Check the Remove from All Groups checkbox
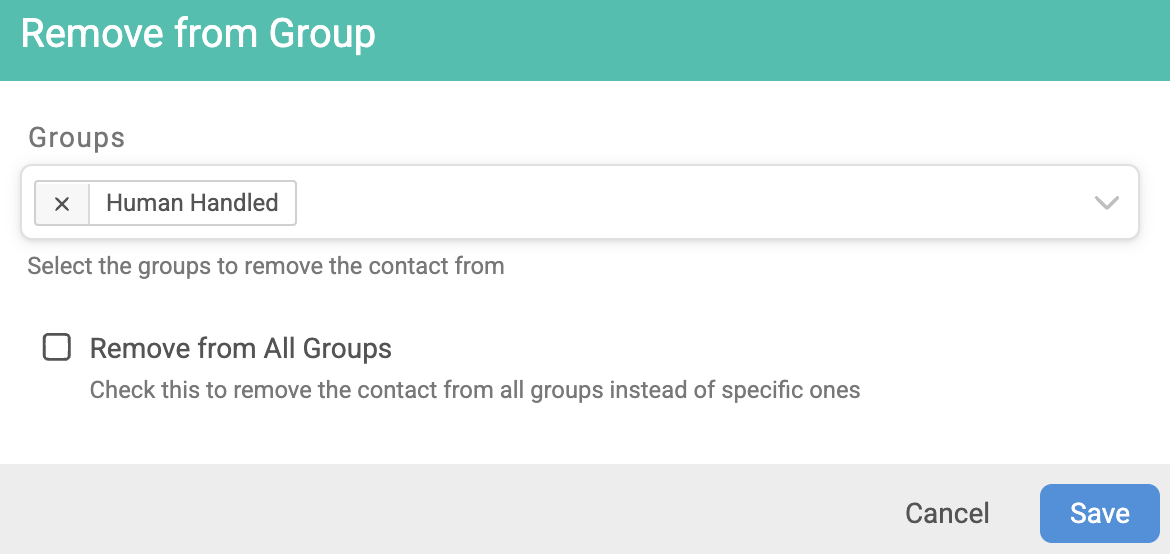1170x554 pixels. 57,348
